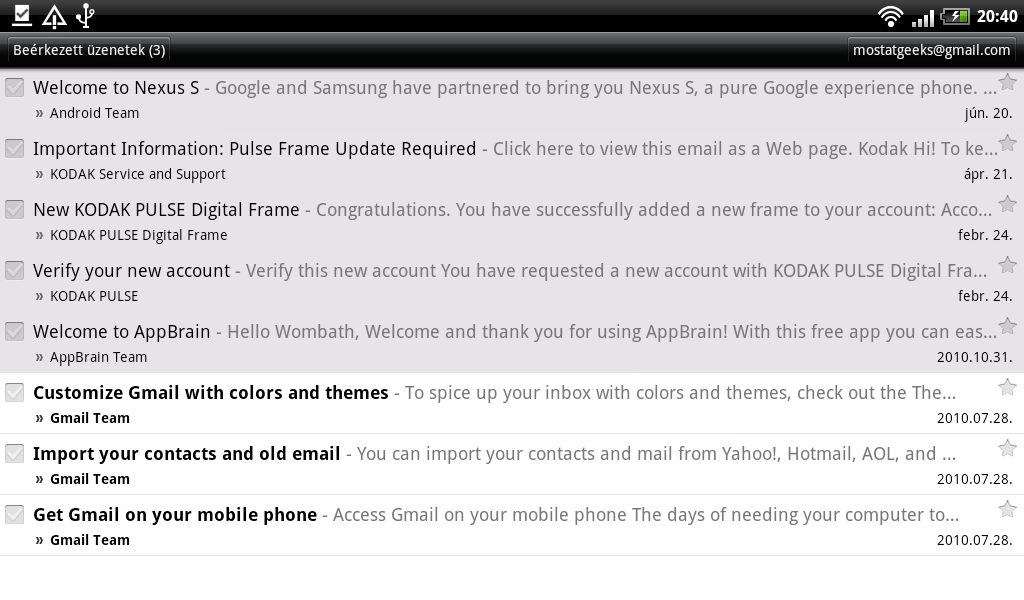
Task: Star the Verify your new account email
Action: [x=1007, y=265]
